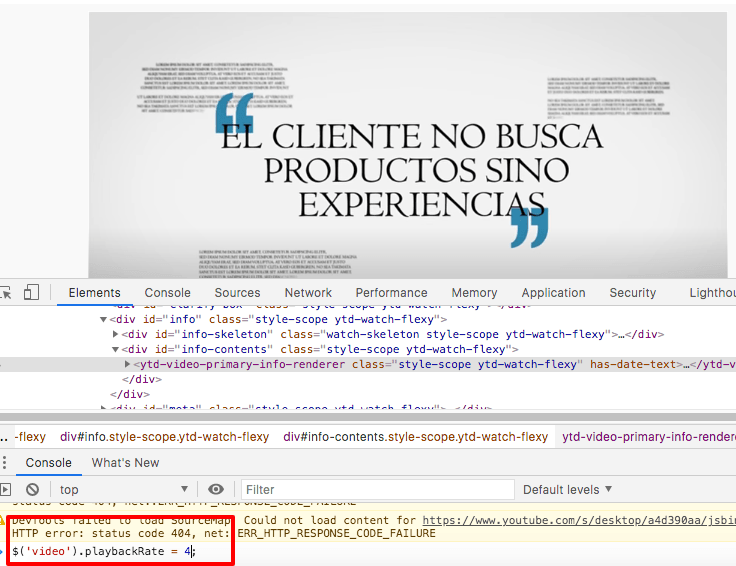The width and height of the screenshot is (736, 566).
Task: Click the console Filter input field
Action: click(378, 489)
